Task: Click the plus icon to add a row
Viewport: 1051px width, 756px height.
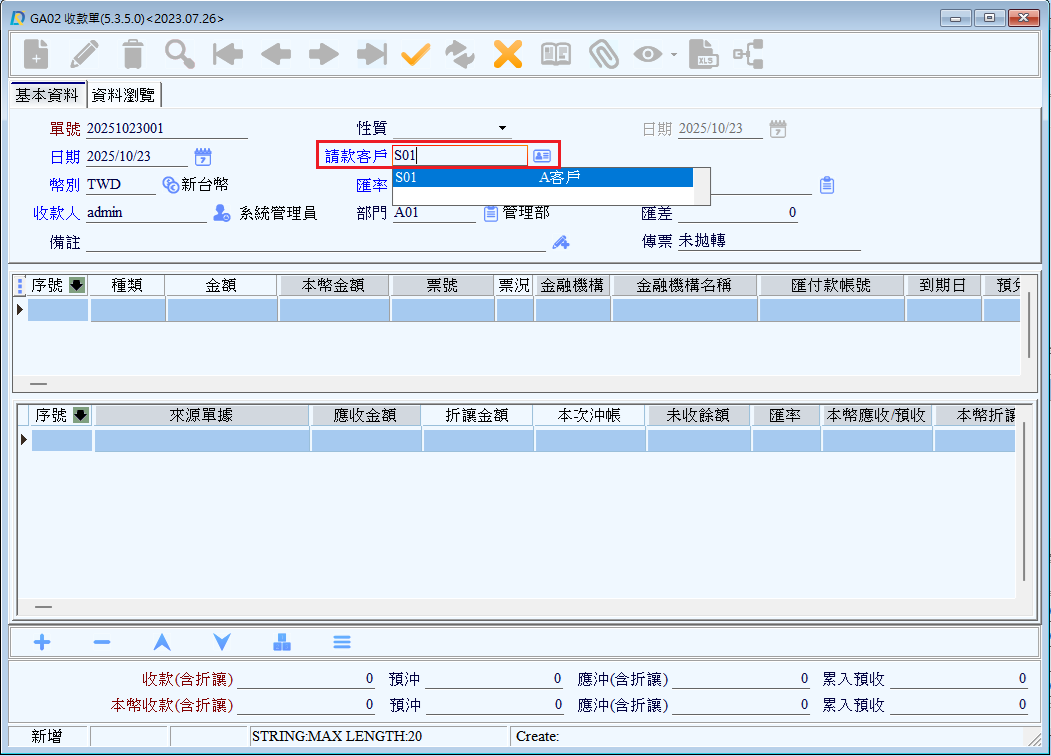Action: point(42,642)
